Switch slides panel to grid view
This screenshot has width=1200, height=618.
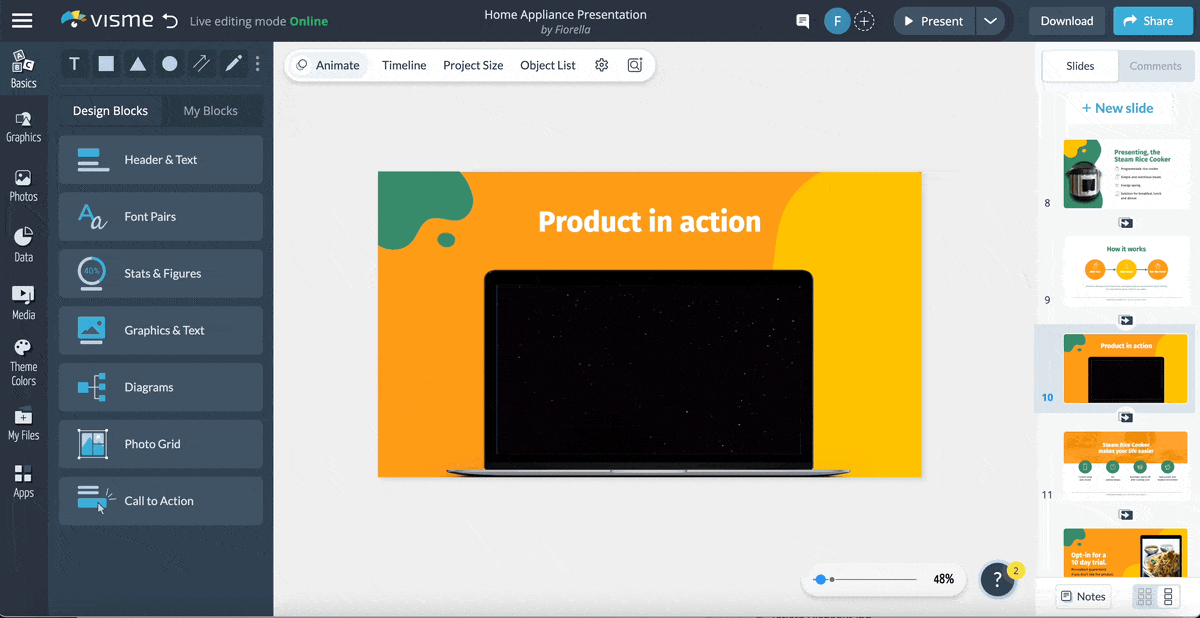pyautogui.click(x=1144, y=596)
